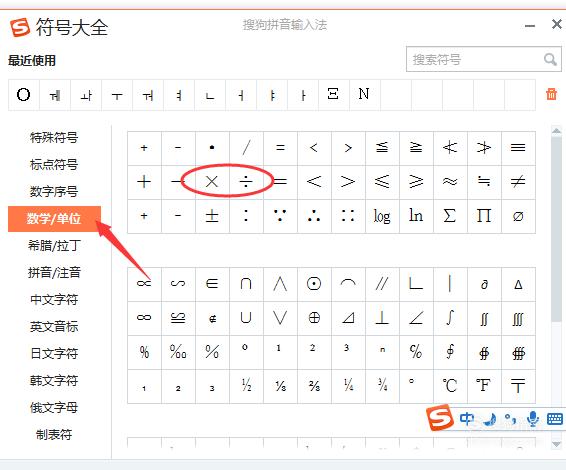Toggle moon full/half-width on IME bar
The width and height of the screenshot is (566, 470).
pyautogui.click(x=490, y=419)
